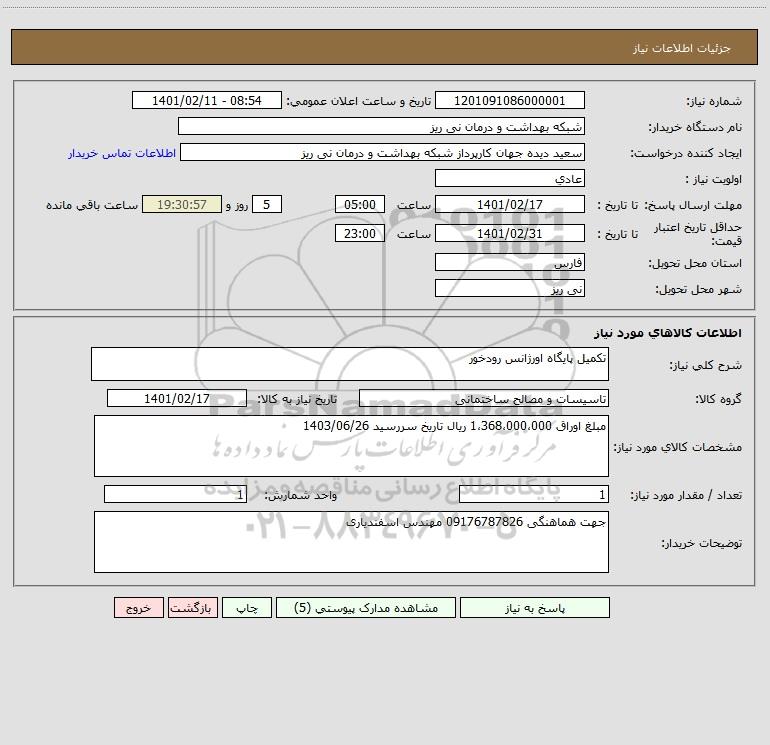This screenshot has width=770, height=745.
Task: Click remaining time countdown 19:30:57
Action: coord(182,204)
